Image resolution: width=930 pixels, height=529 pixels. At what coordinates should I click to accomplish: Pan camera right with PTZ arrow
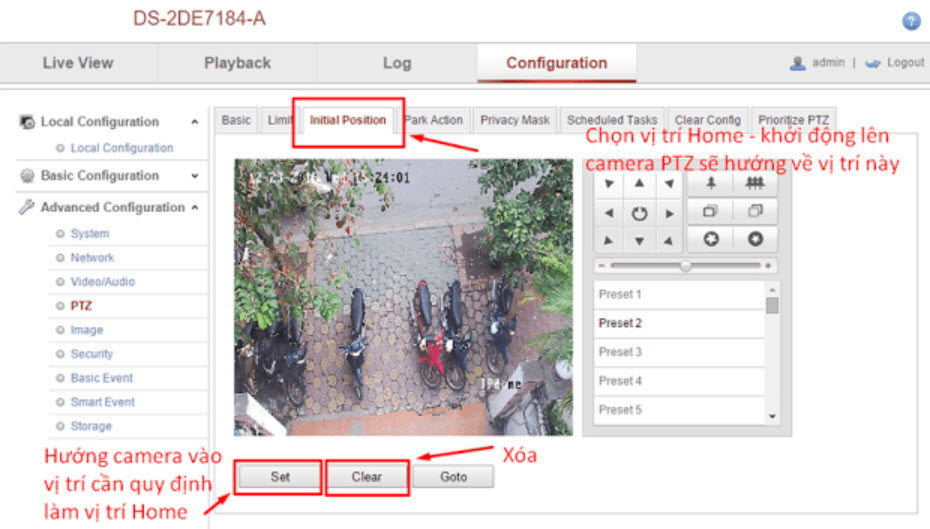click(x=669, y=213)
